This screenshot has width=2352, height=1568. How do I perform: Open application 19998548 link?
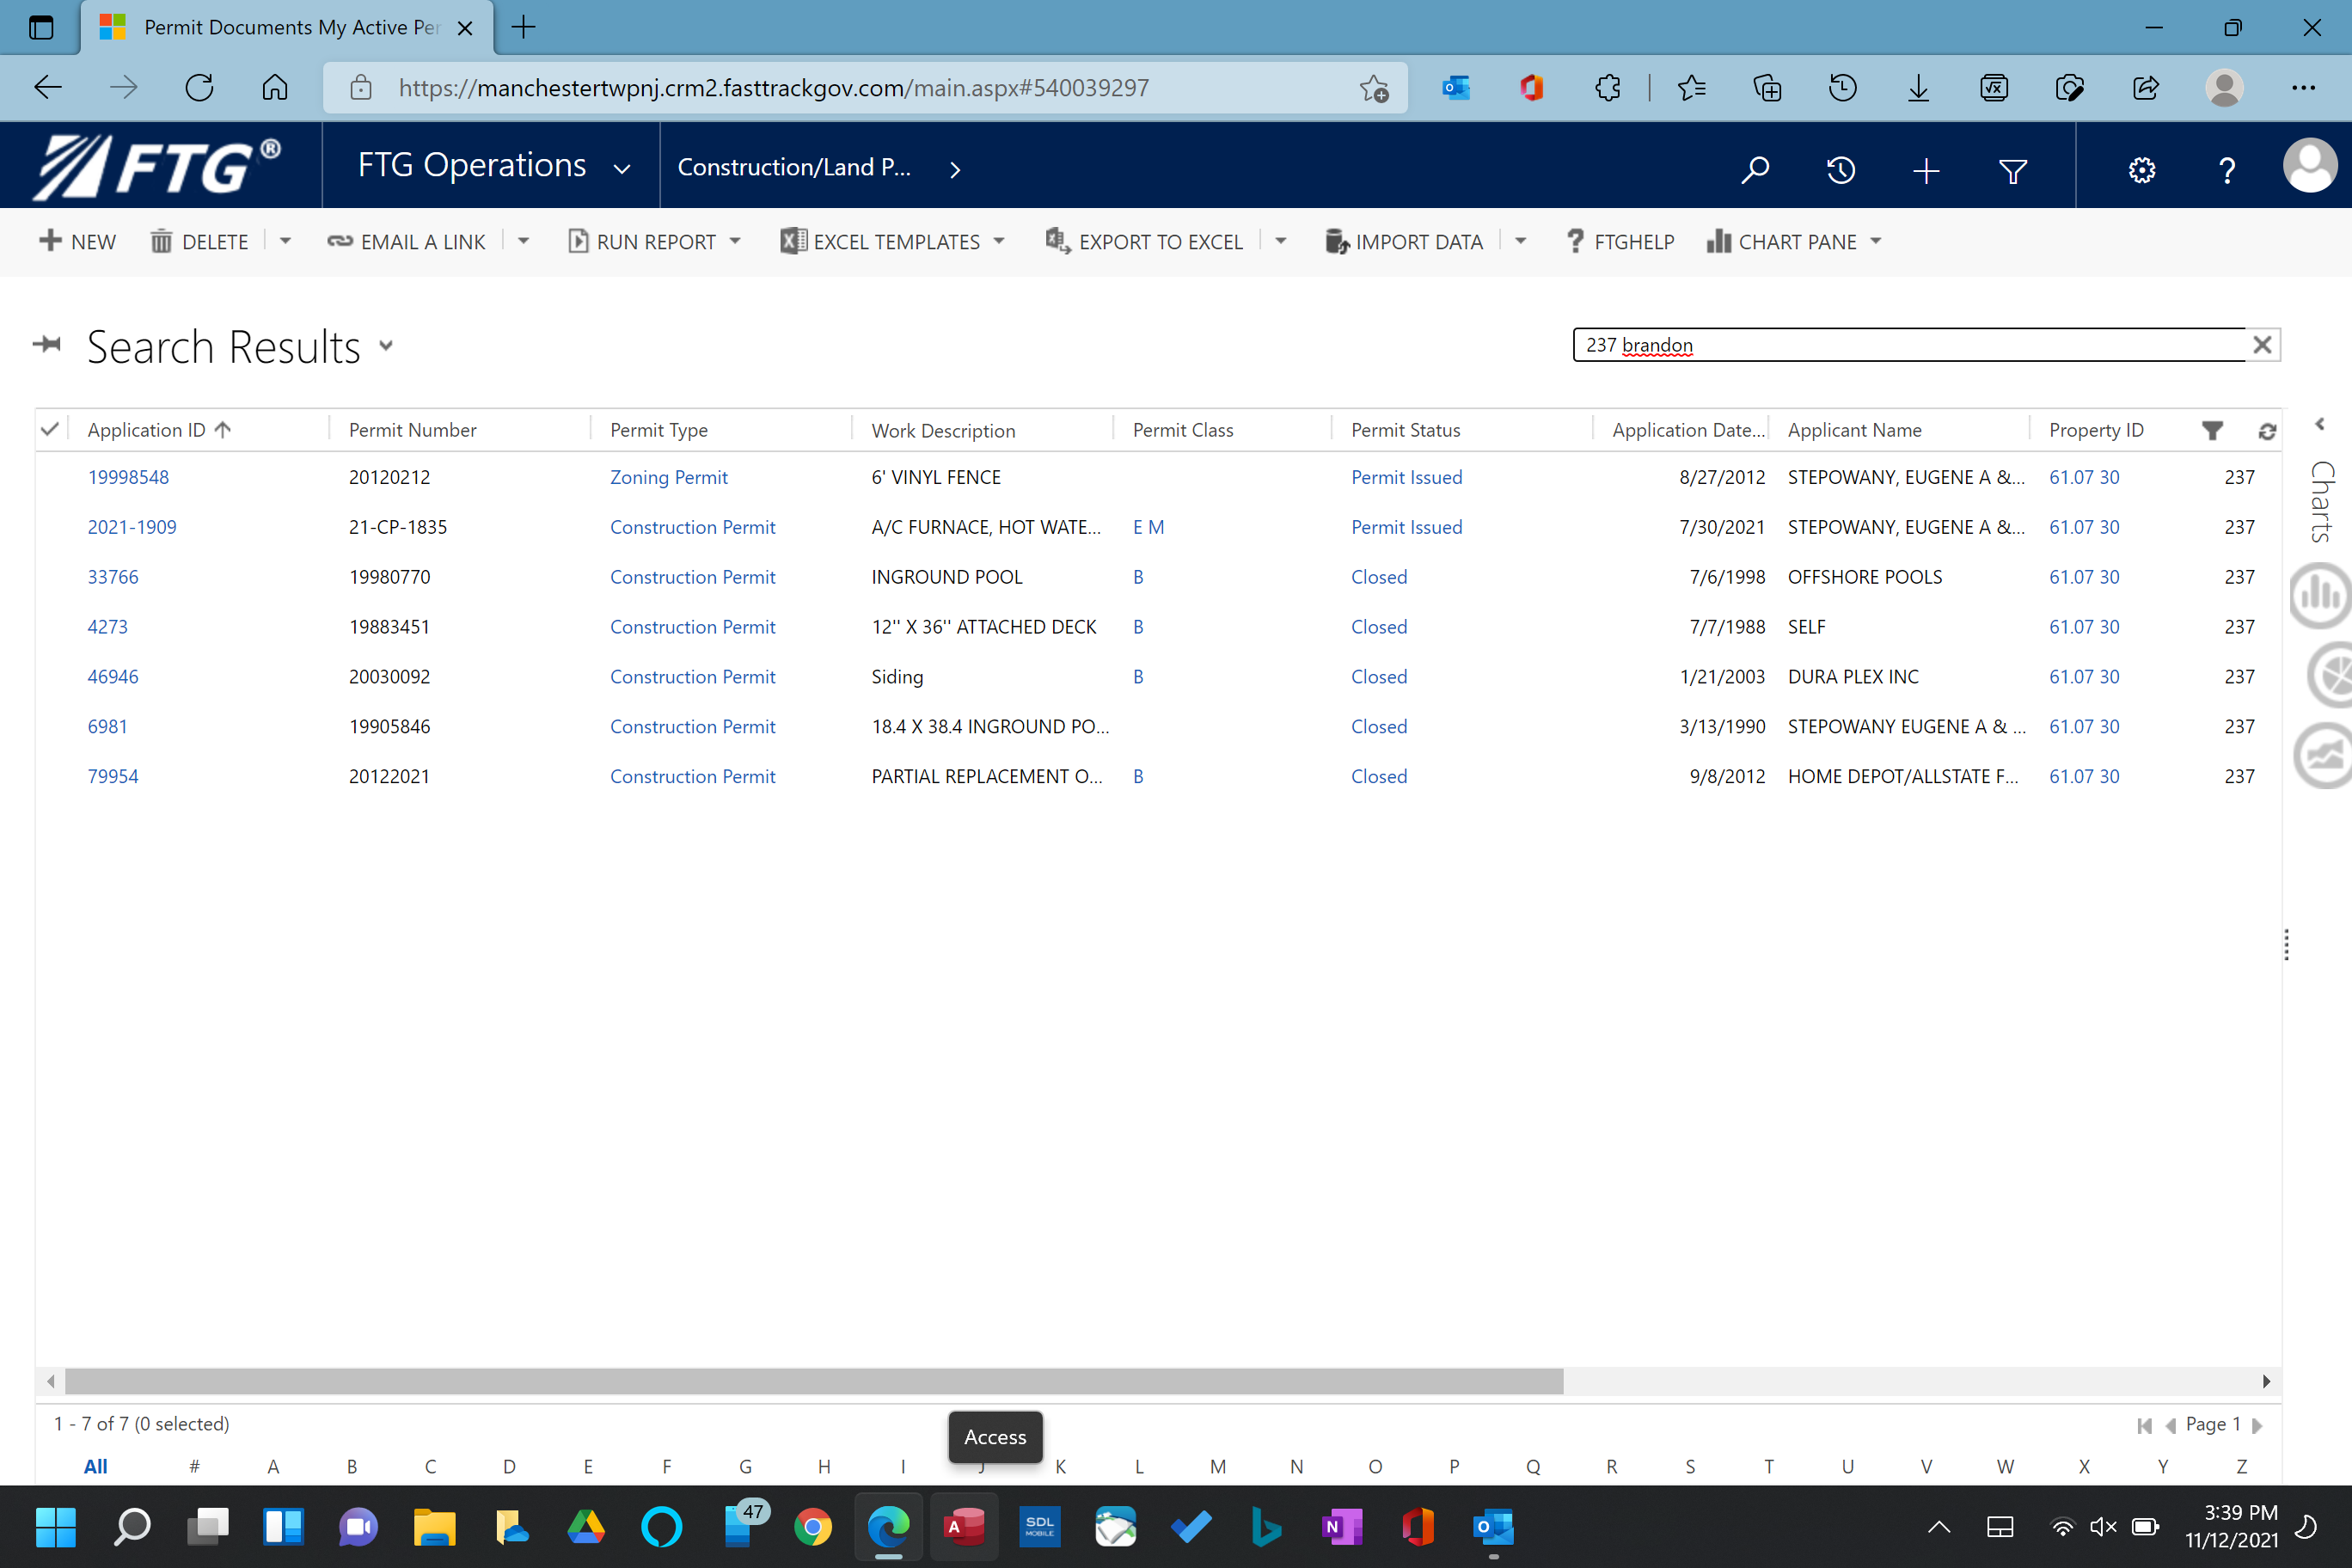128,477
